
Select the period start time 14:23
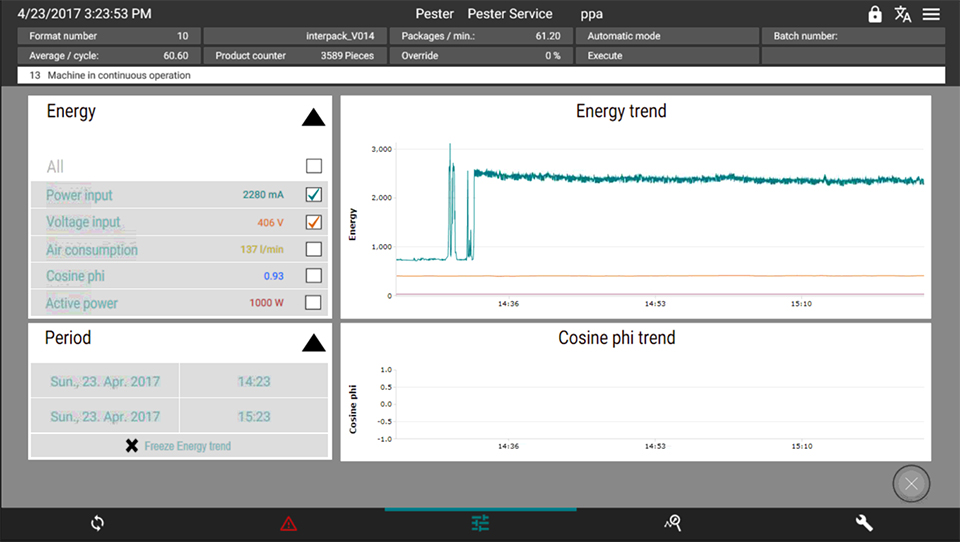click(x=254, y=381)
